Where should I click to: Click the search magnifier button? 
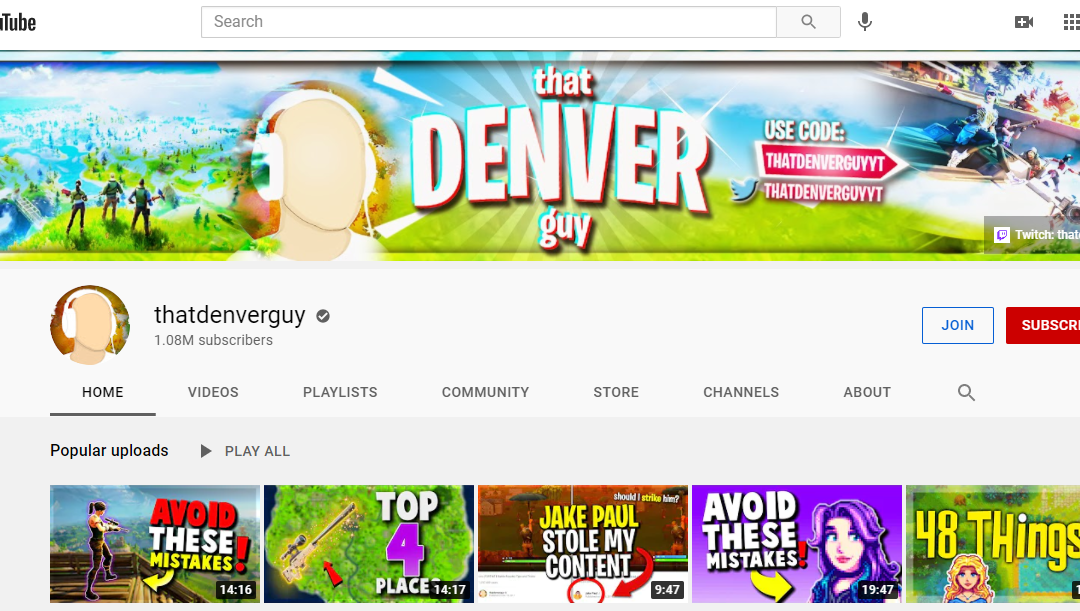click(808, 22)
